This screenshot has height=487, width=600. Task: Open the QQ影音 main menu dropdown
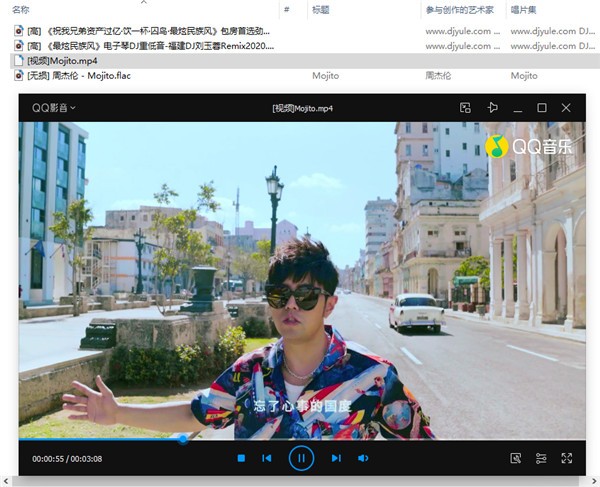(x=54, y=108)
